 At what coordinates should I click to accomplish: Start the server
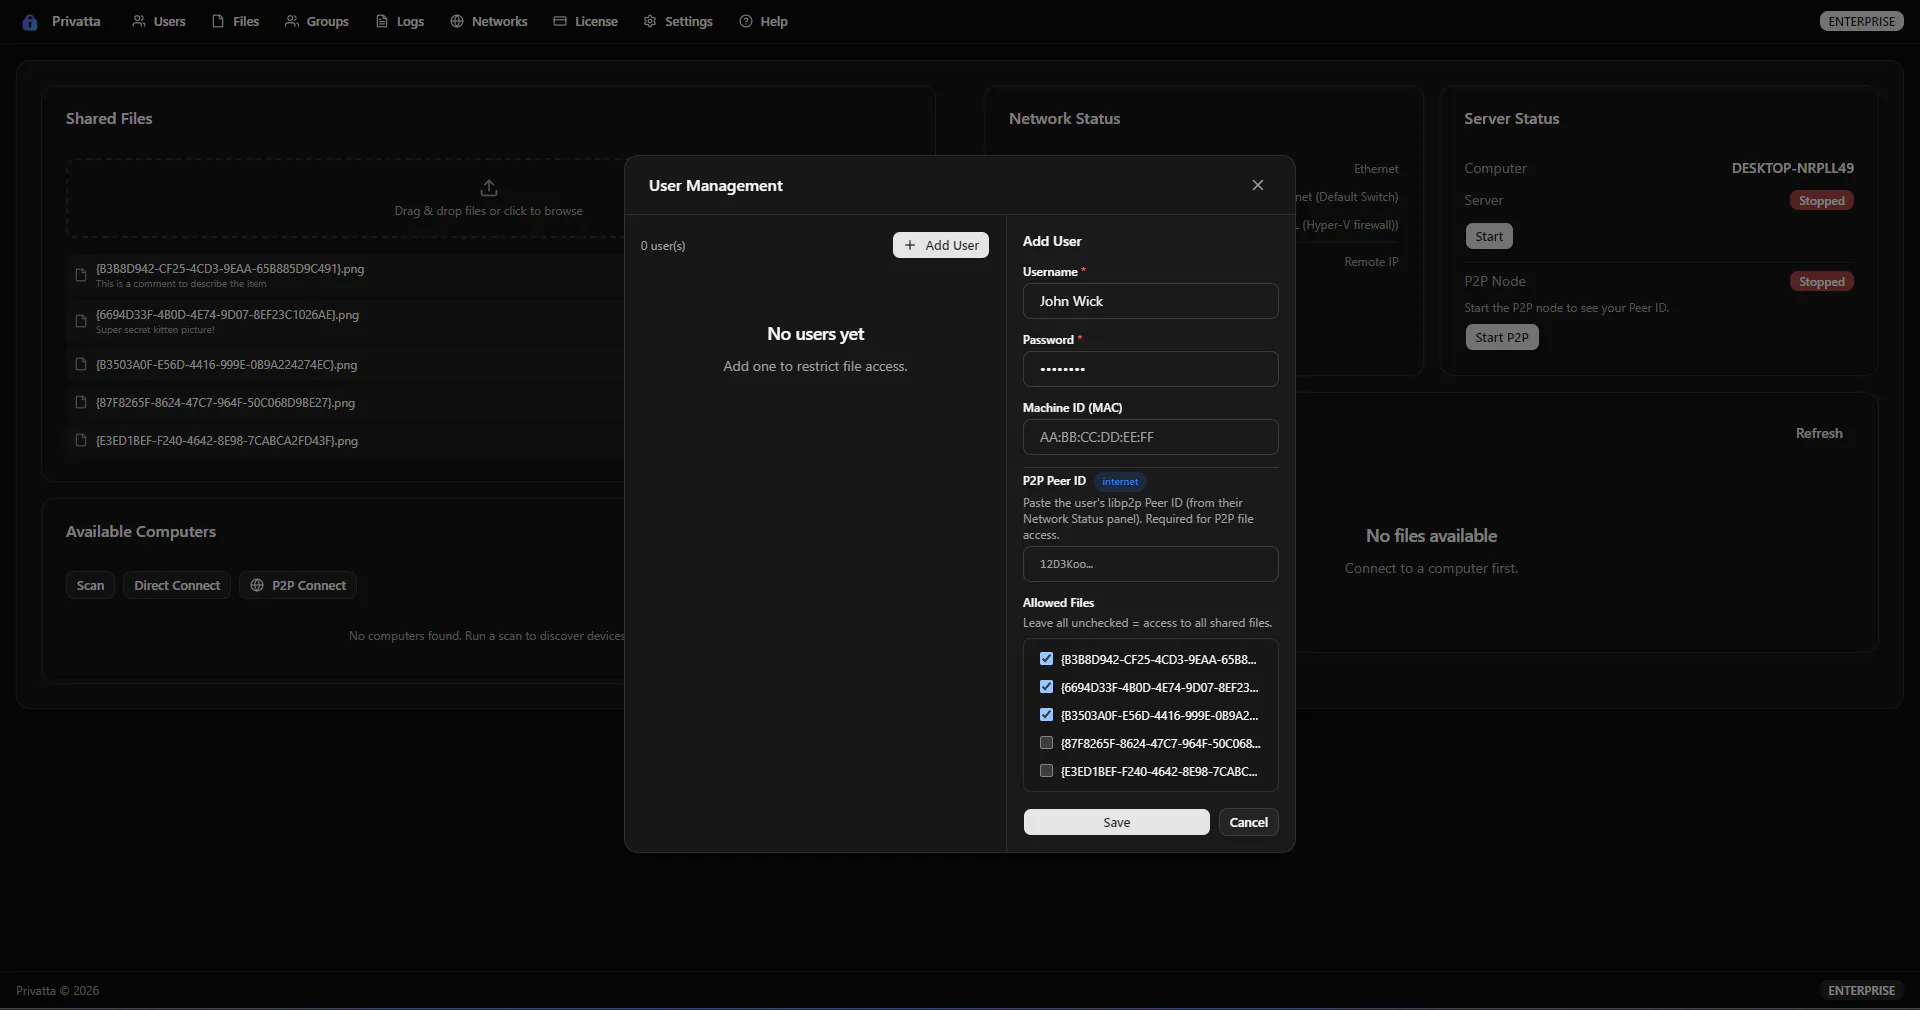pos(1489,237)
